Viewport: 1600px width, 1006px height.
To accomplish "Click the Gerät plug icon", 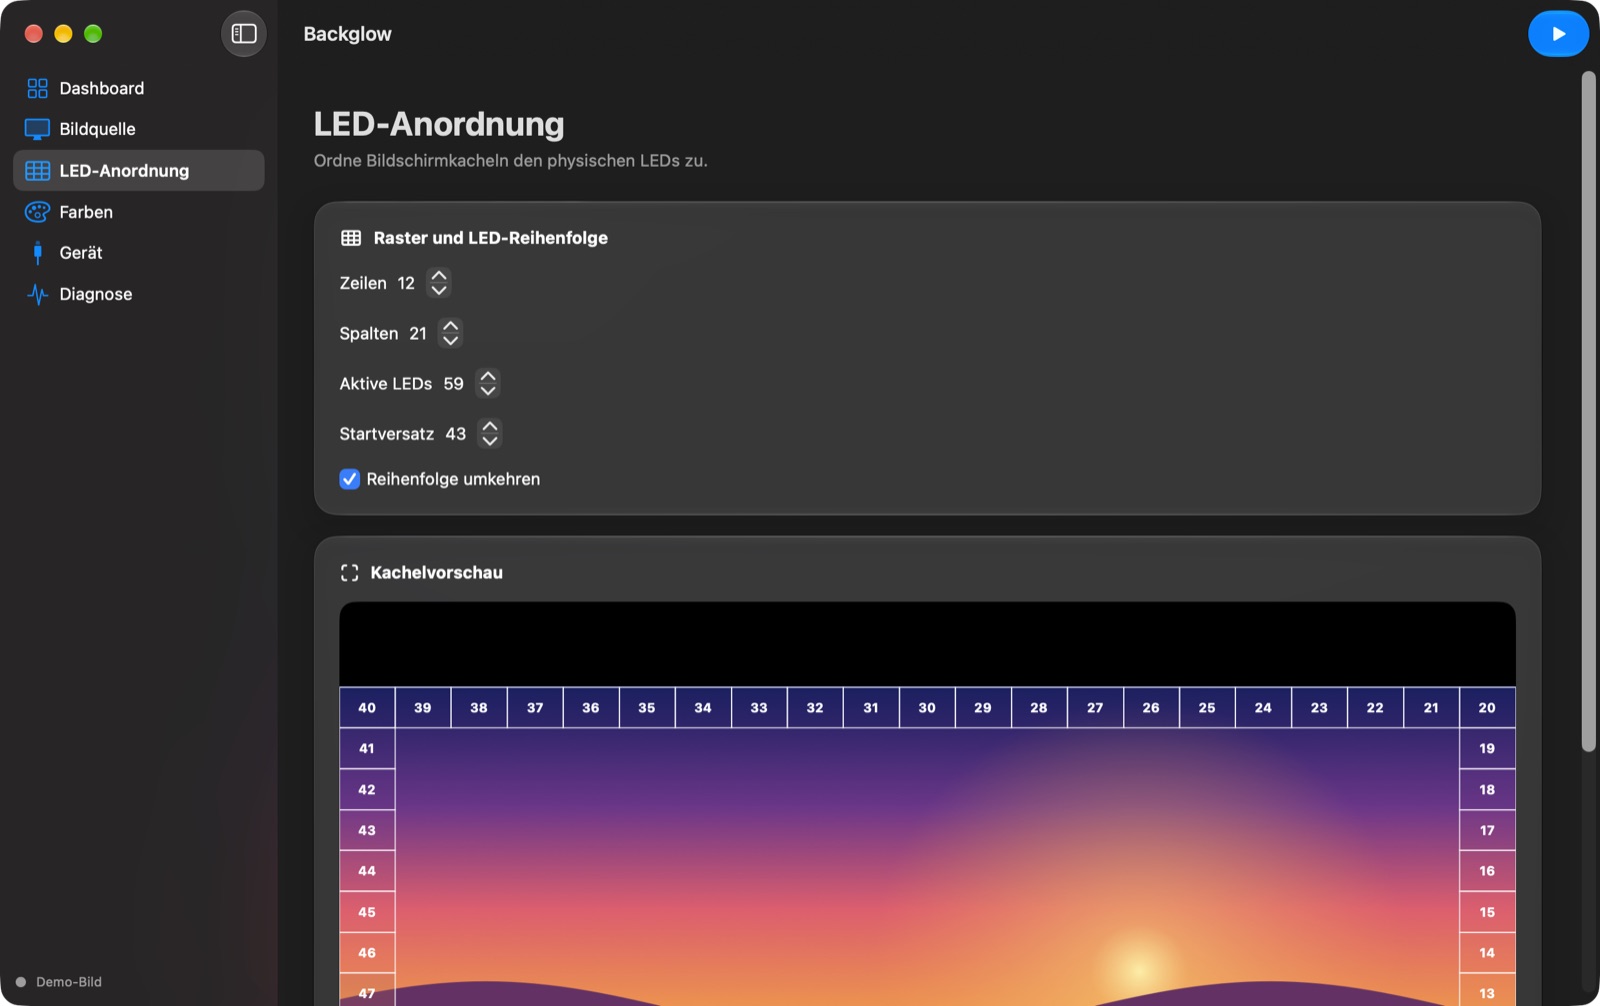I will tap(37, 253).
